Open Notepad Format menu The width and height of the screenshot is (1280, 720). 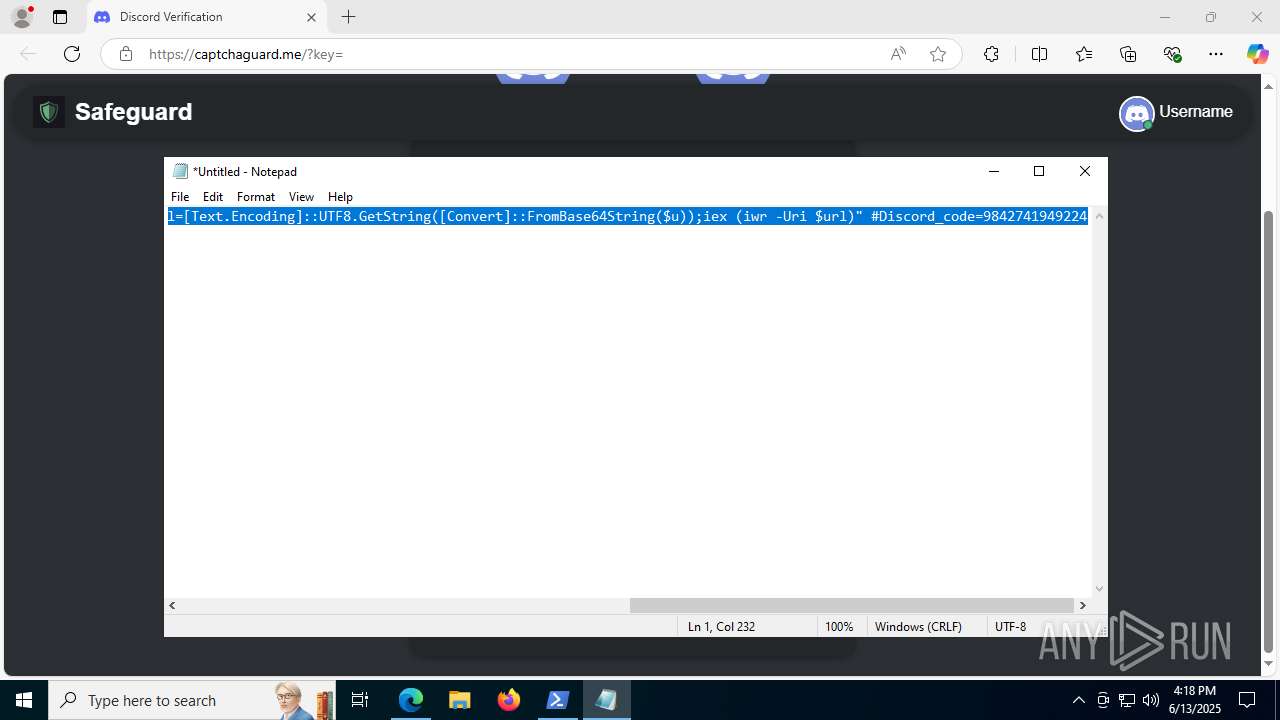pos(256,197)
